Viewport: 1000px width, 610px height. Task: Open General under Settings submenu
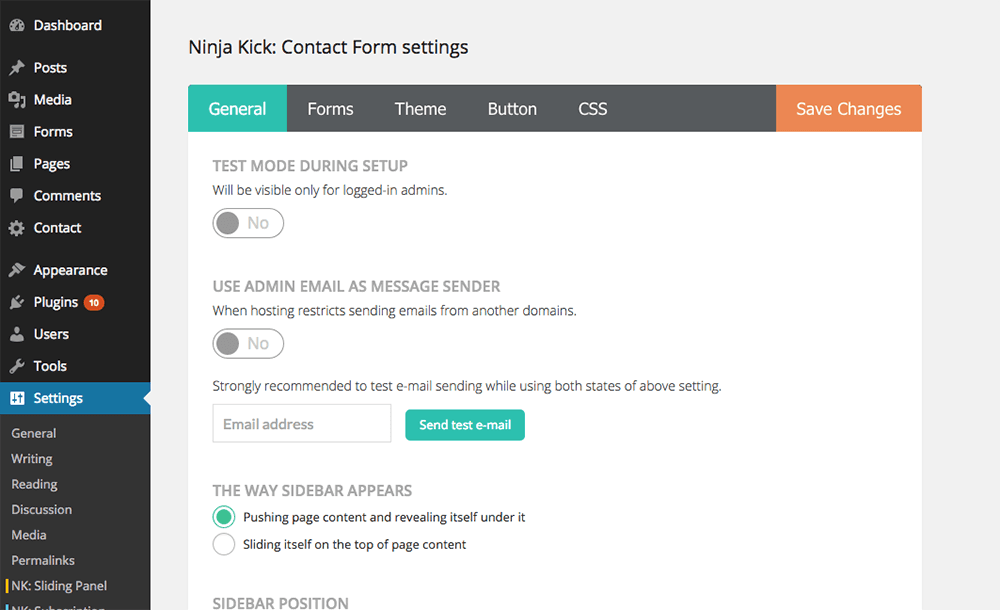coord(34,433)
